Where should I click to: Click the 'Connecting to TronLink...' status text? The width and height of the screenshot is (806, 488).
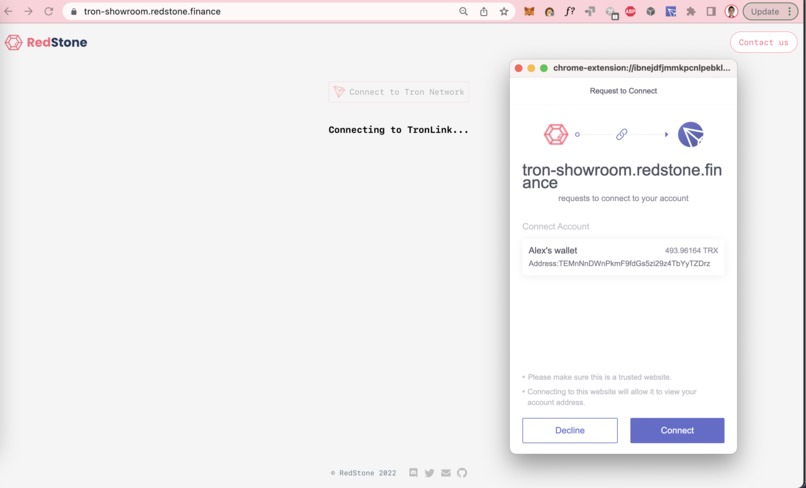(x=398, y=130)
